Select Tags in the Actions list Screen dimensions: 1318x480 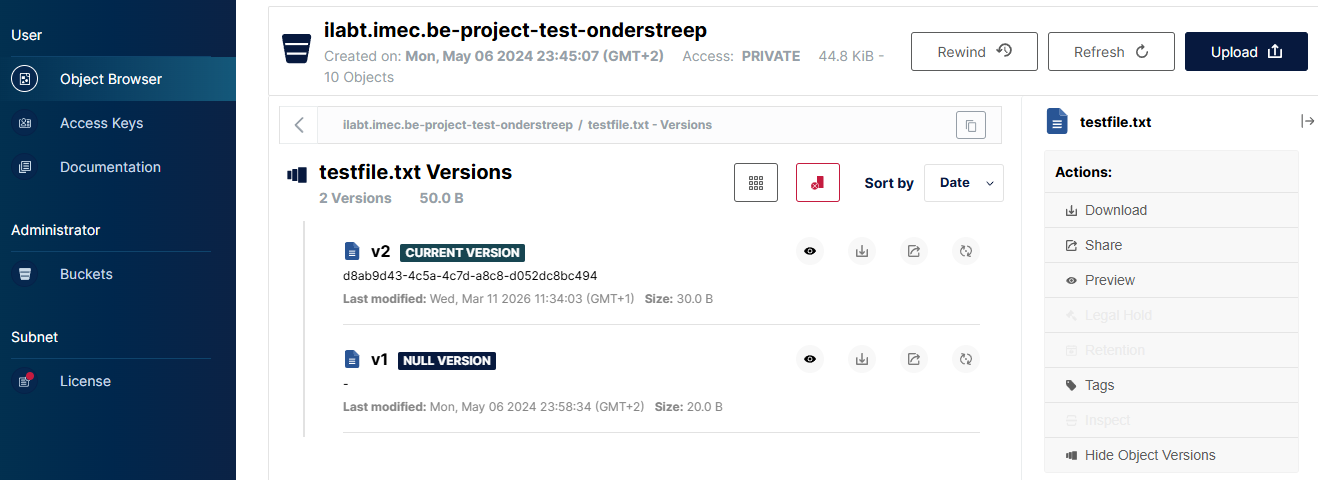(x=1099, y=385)
